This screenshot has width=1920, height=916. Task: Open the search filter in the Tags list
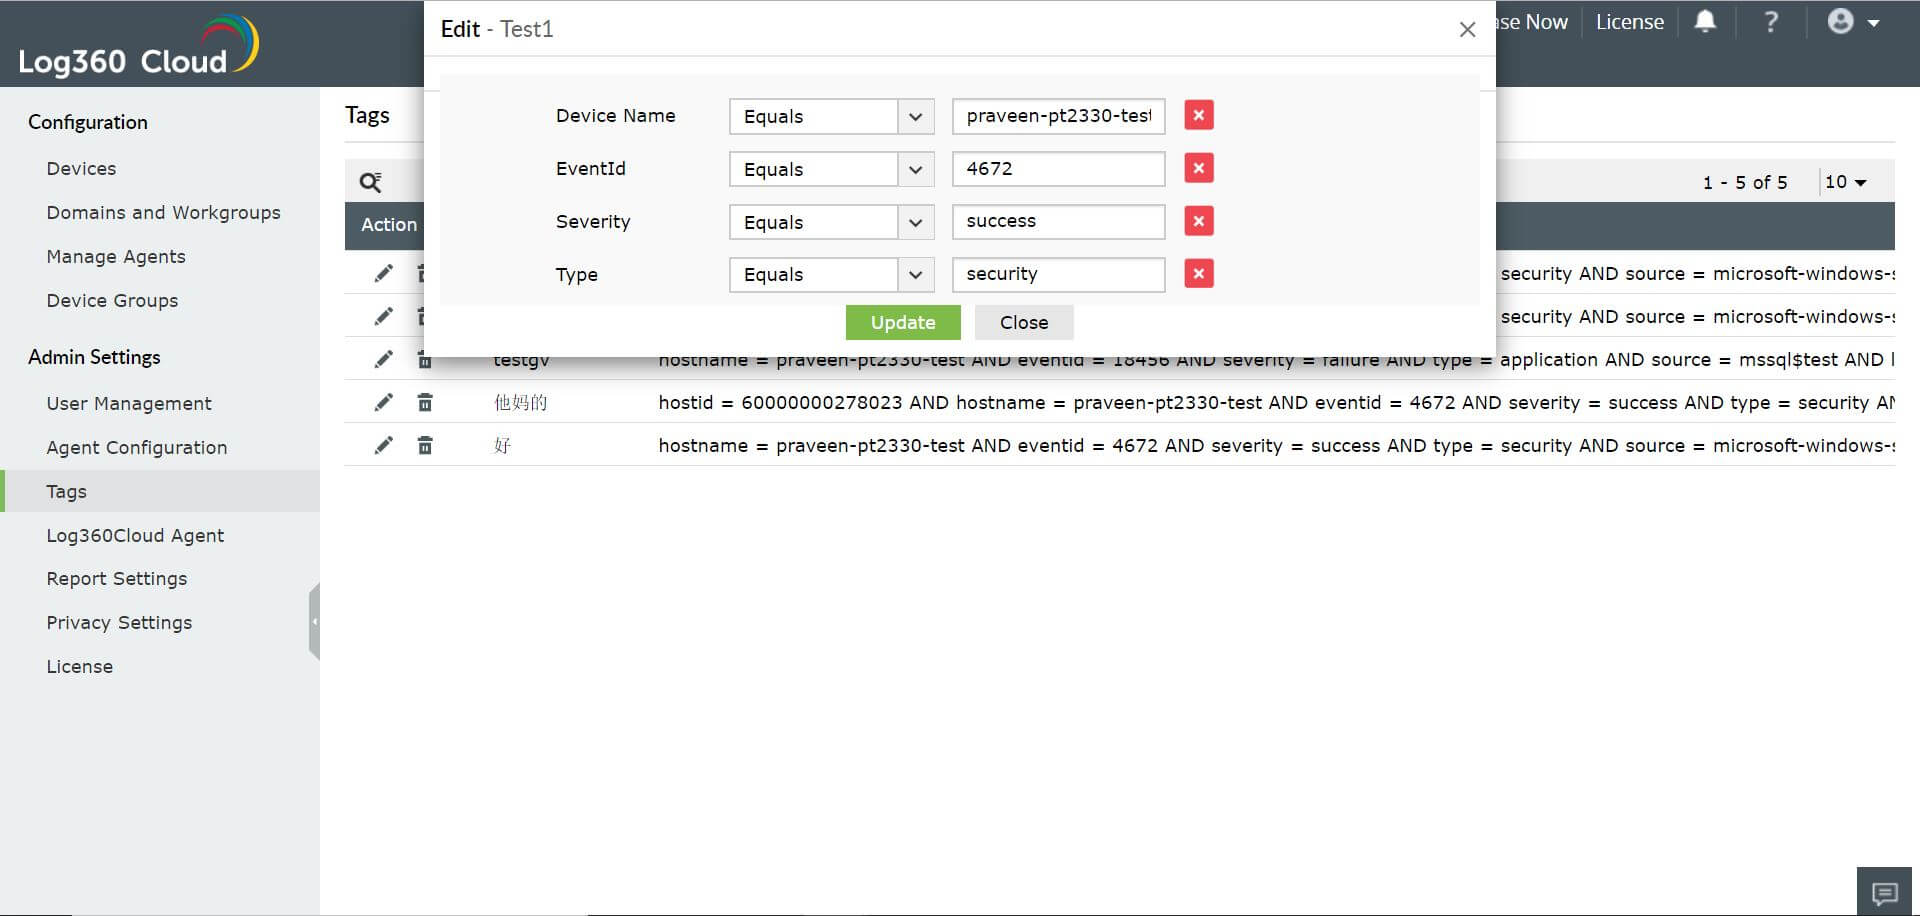click(370, 181)
